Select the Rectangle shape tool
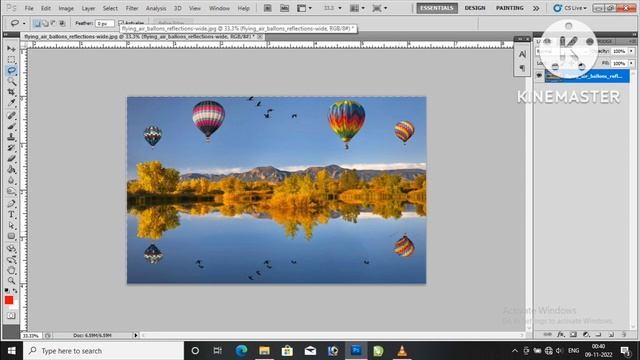The height and width of the screenshot is (360, 640). (11, 236)
